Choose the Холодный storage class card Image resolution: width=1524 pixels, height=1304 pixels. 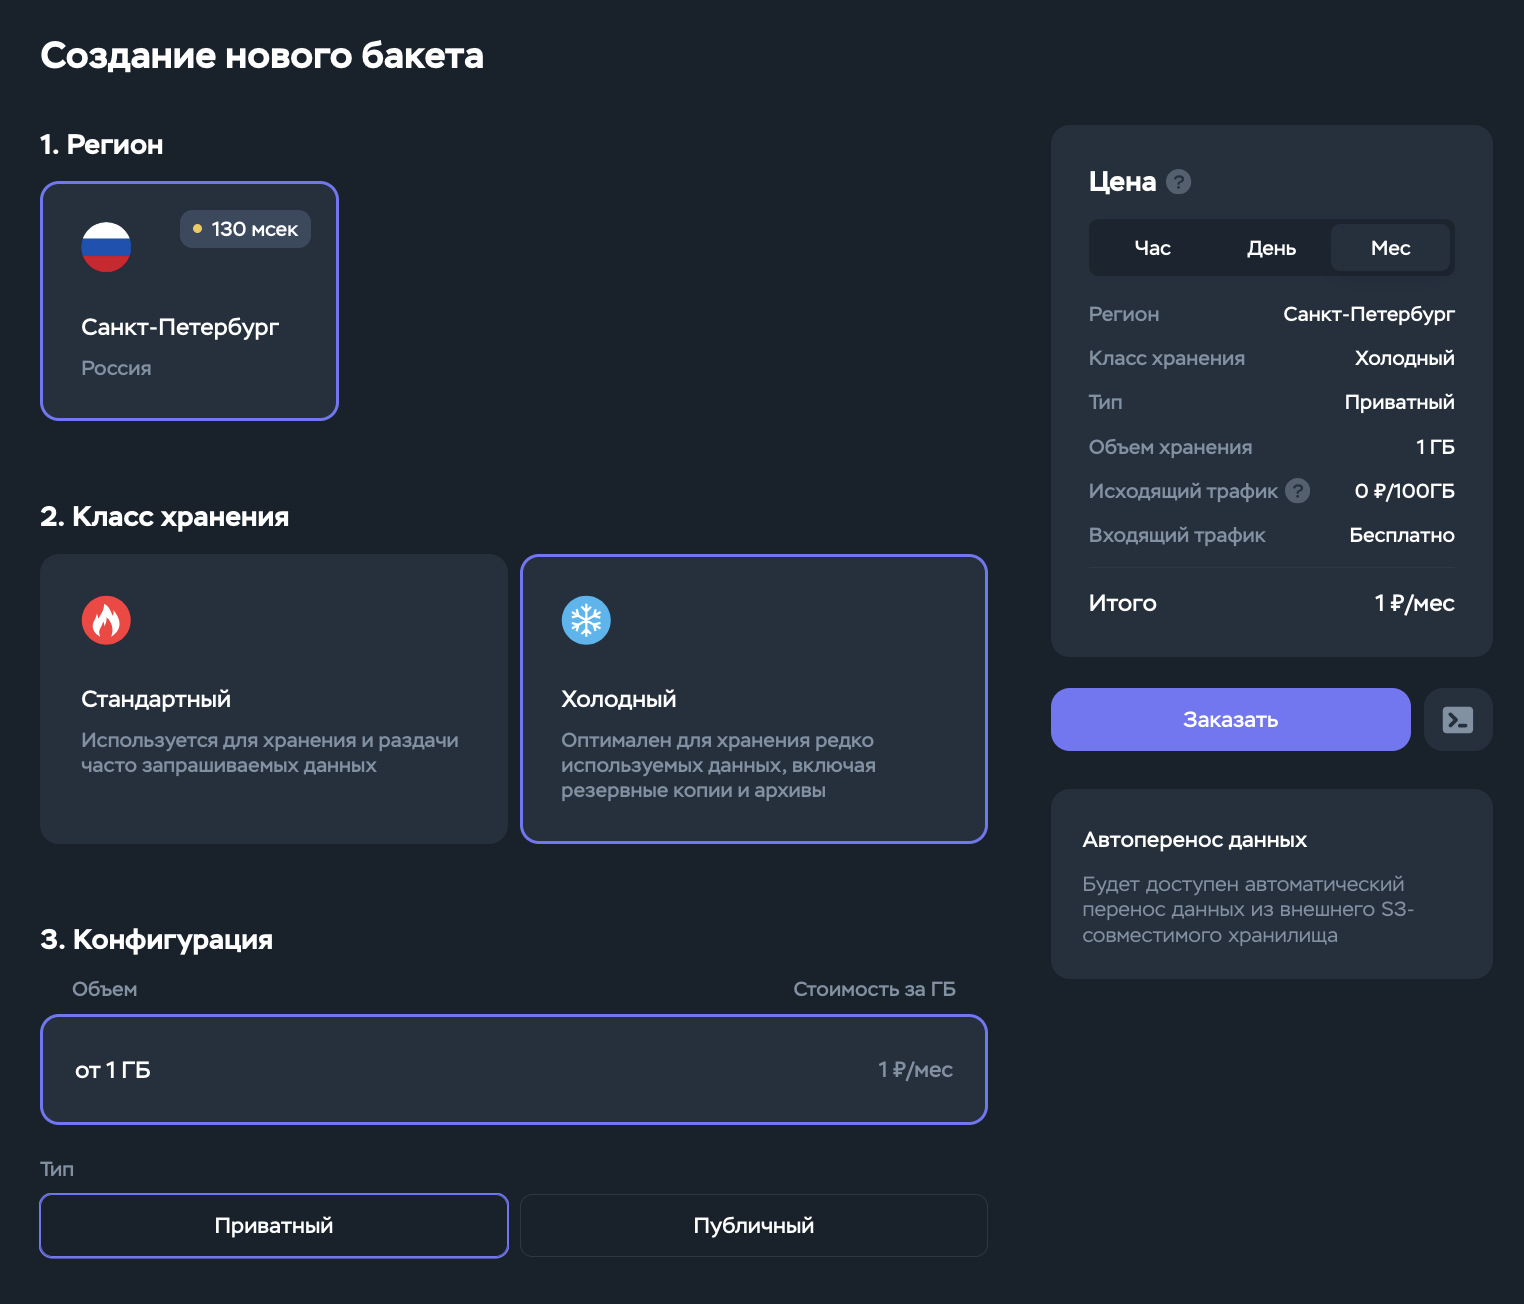tap(754, 699)
